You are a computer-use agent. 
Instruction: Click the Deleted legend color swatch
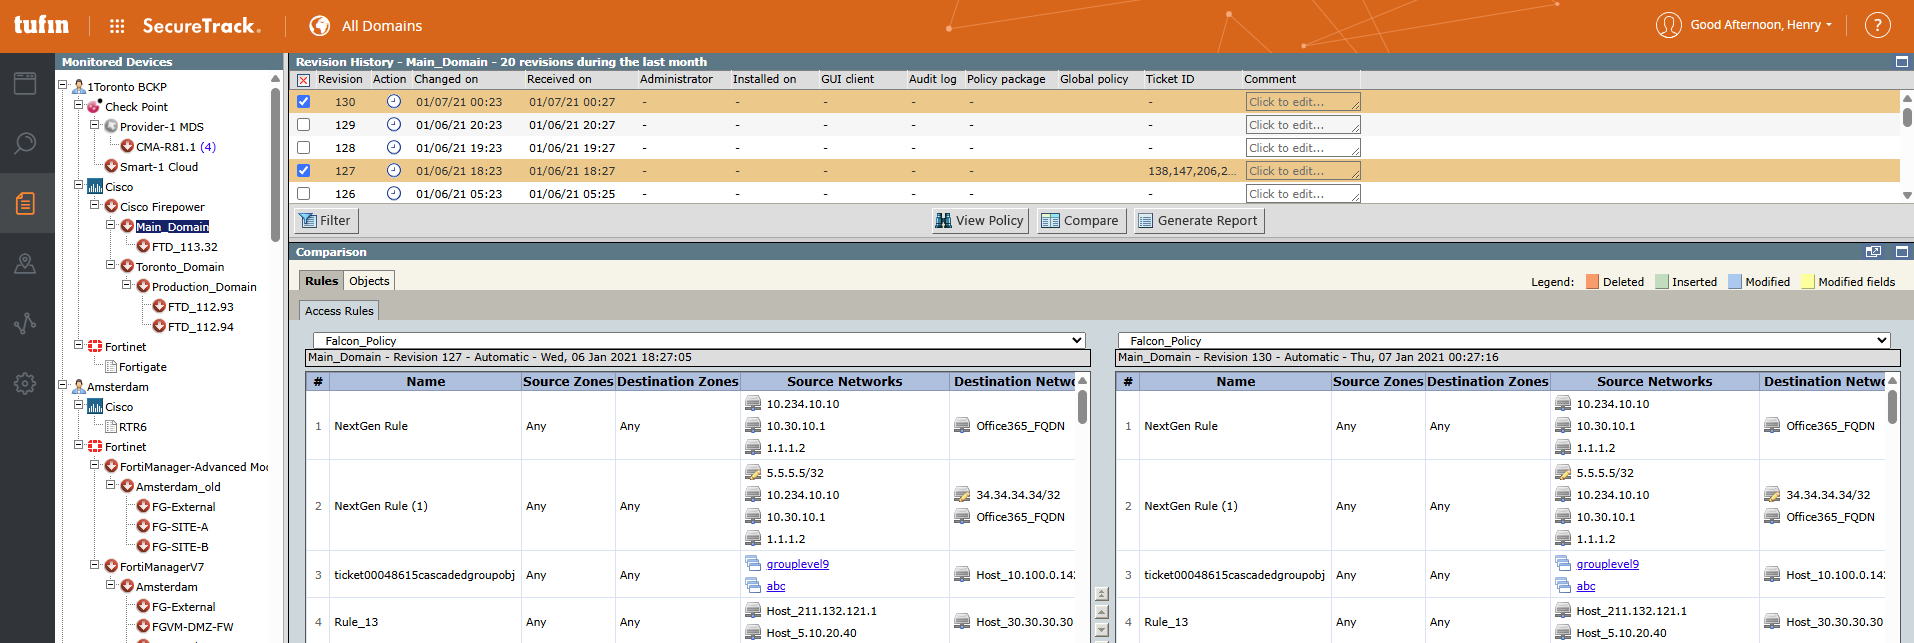[1593, 282]
